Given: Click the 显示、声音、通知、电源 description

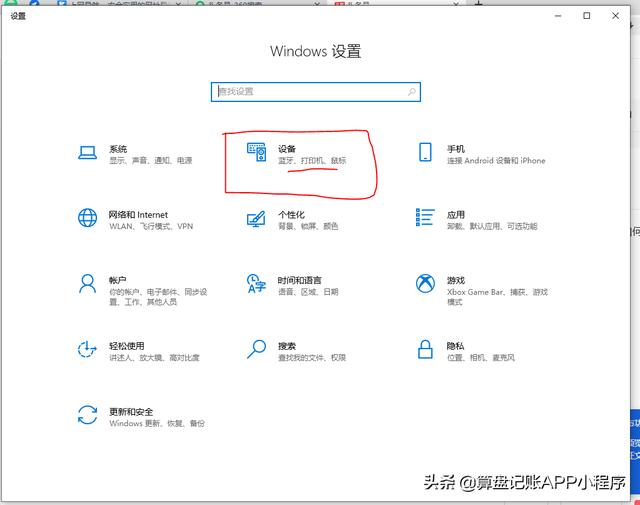Looking at the screenshot, I should click(151, 160).
